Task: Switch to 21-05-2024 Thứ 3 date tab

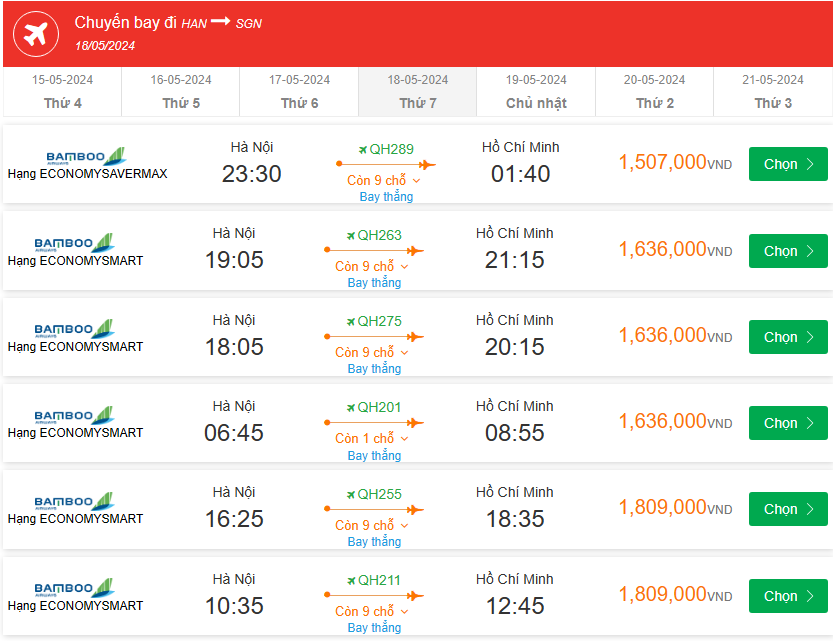Action: [772, 91]
